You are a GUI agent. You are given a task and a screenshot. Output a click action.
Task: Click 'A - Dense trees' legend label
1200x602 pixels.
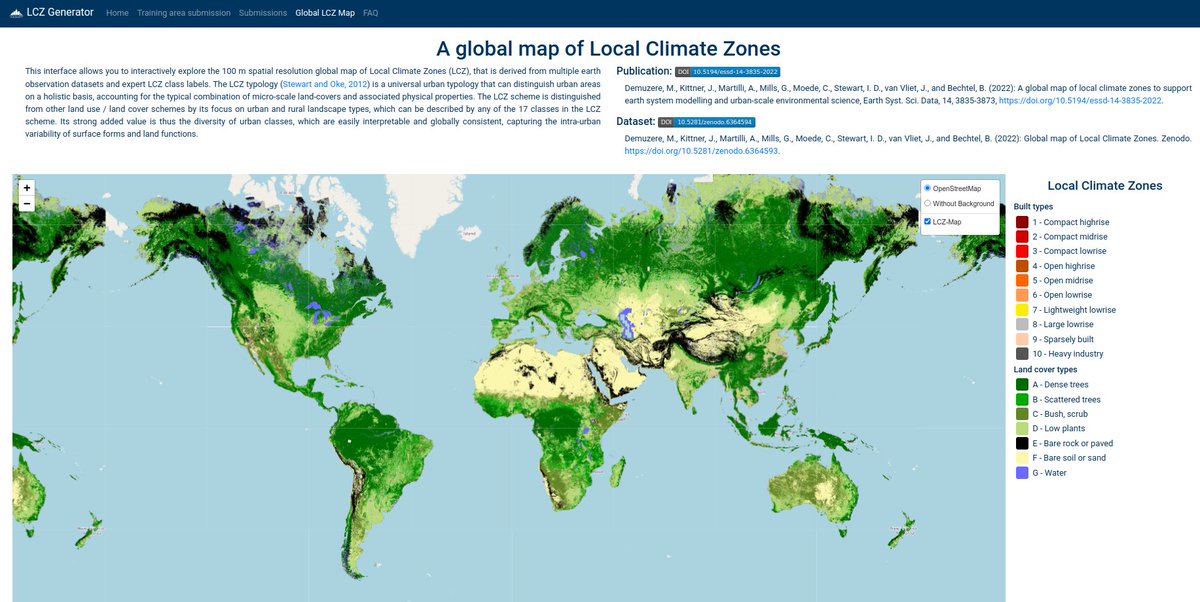[1061, 384]
